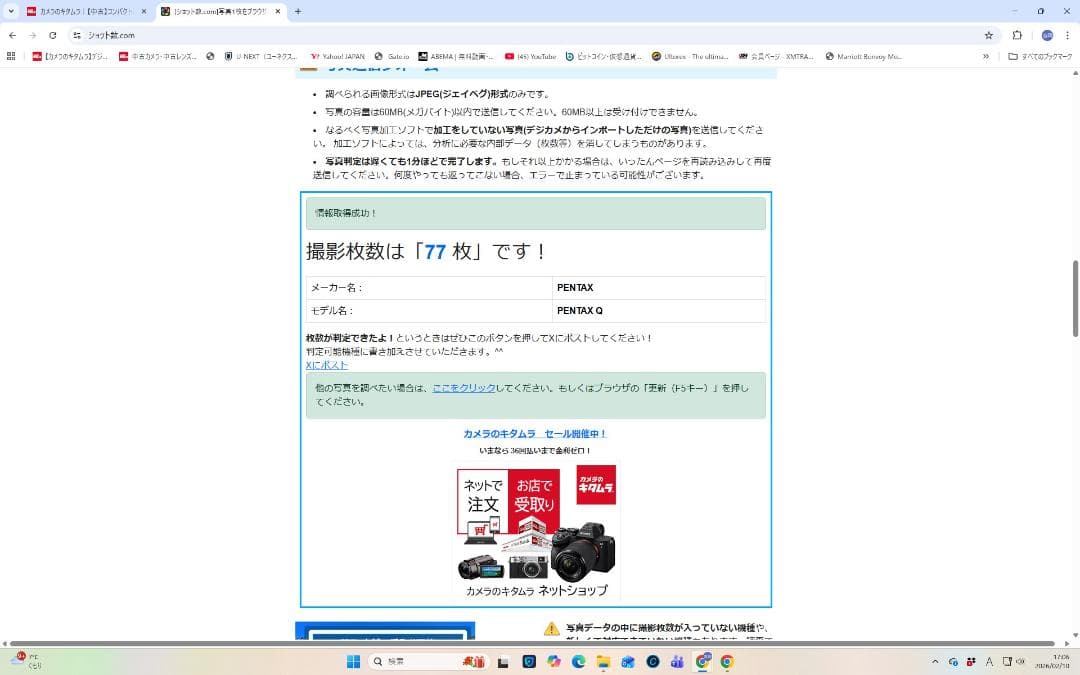Open the すべてのブックマーク folder
The height and width of the screenshot is (675, 1080).
1037,57
